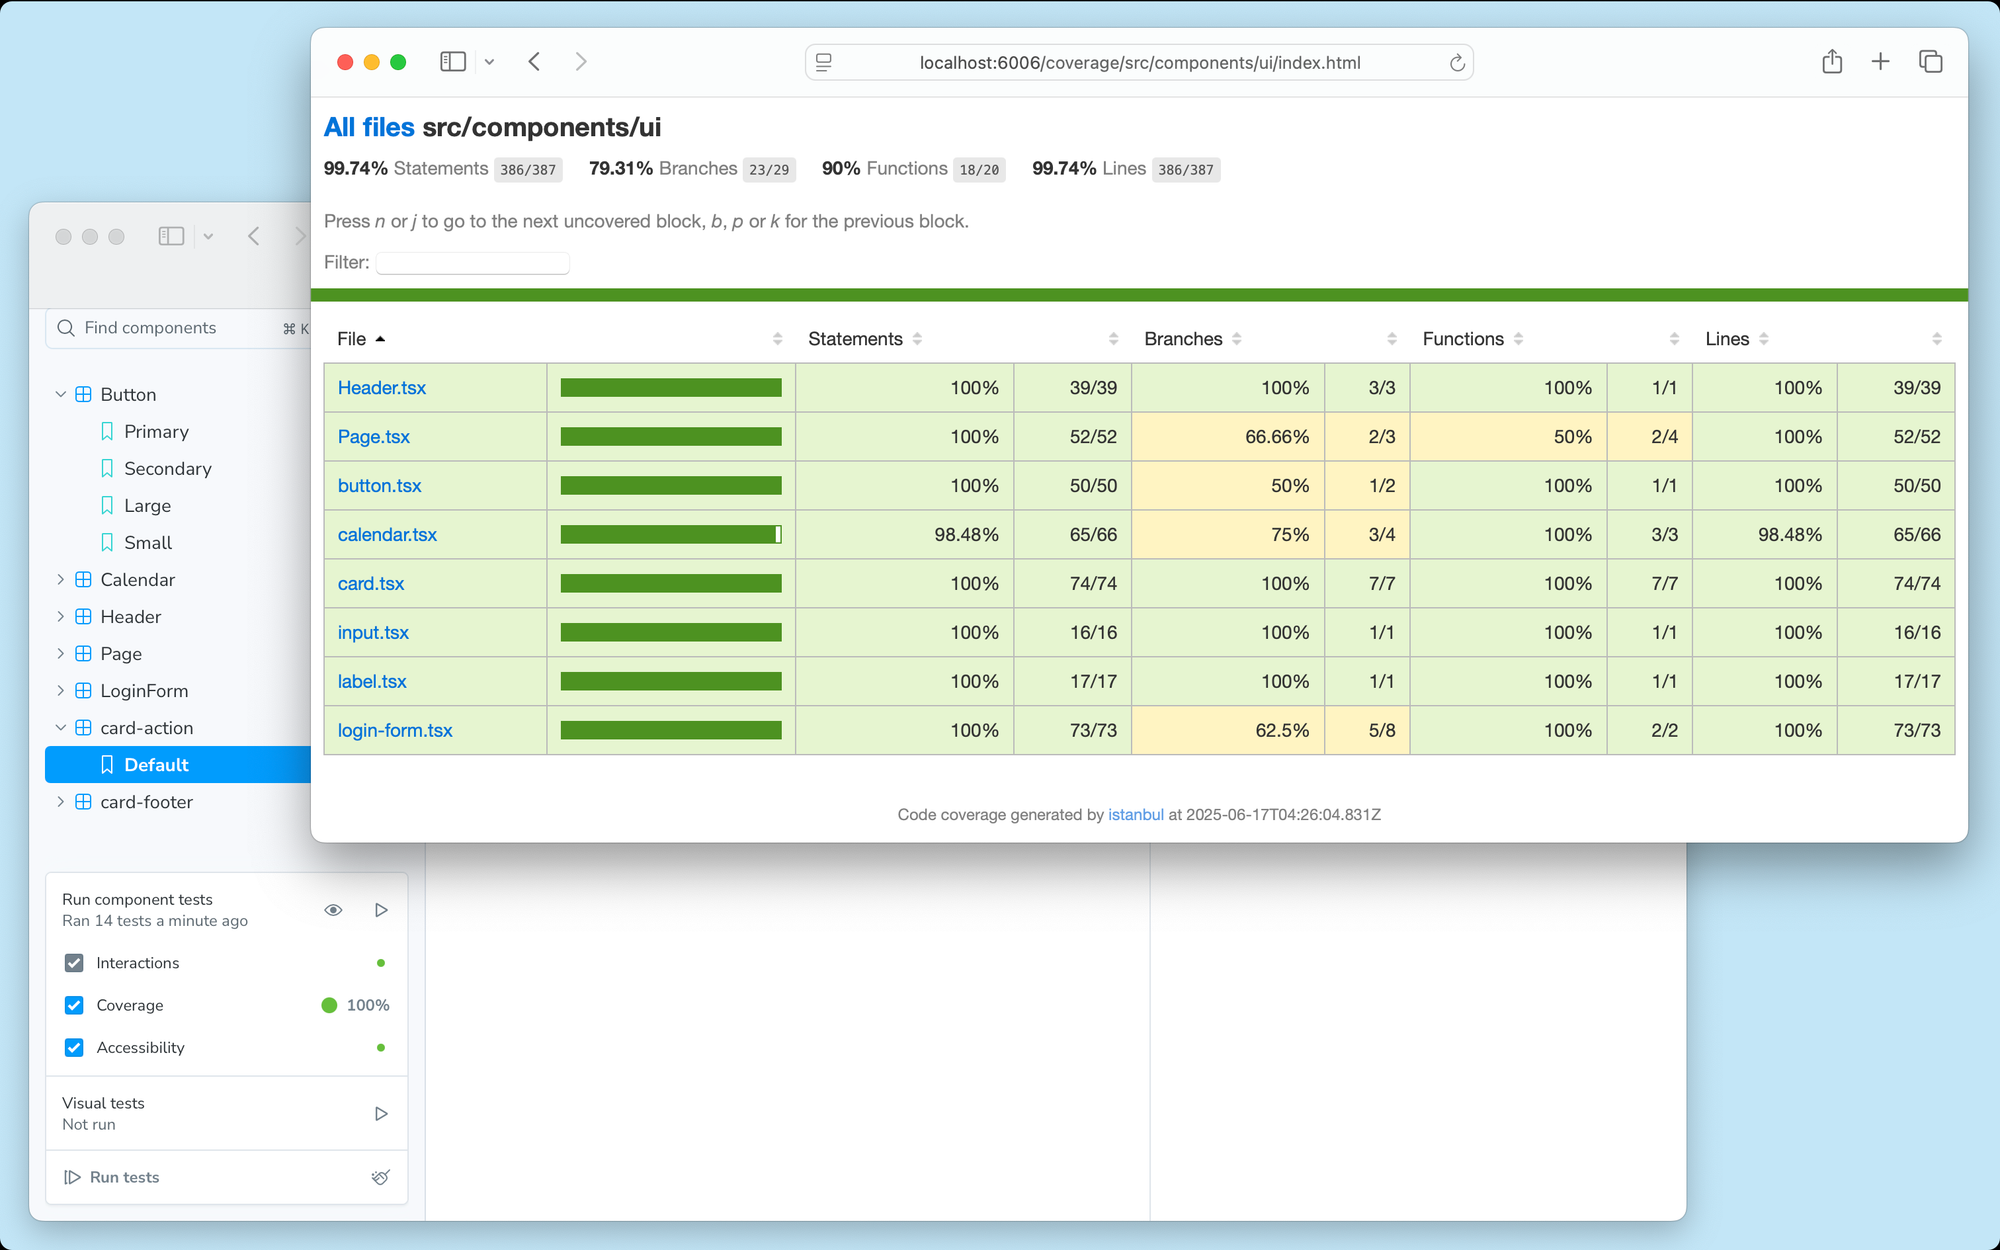
Task: Reload the coverage page via the refresh icon
Action: coord(1458,62)
